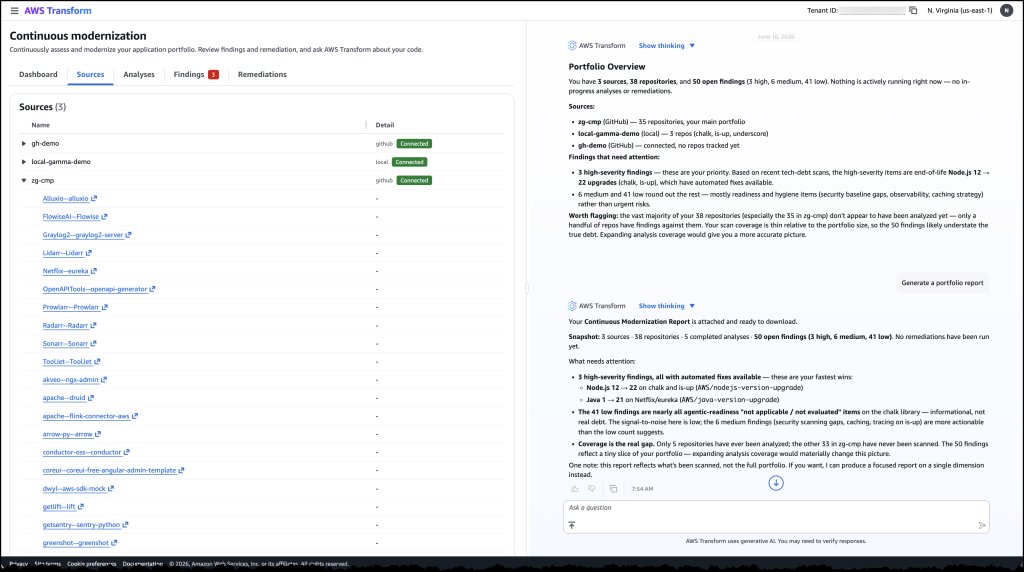Image resolution: width=1024 pixels, height=572 pixels.
Task: Open the user profile avatar
Action: (1006, 10)
